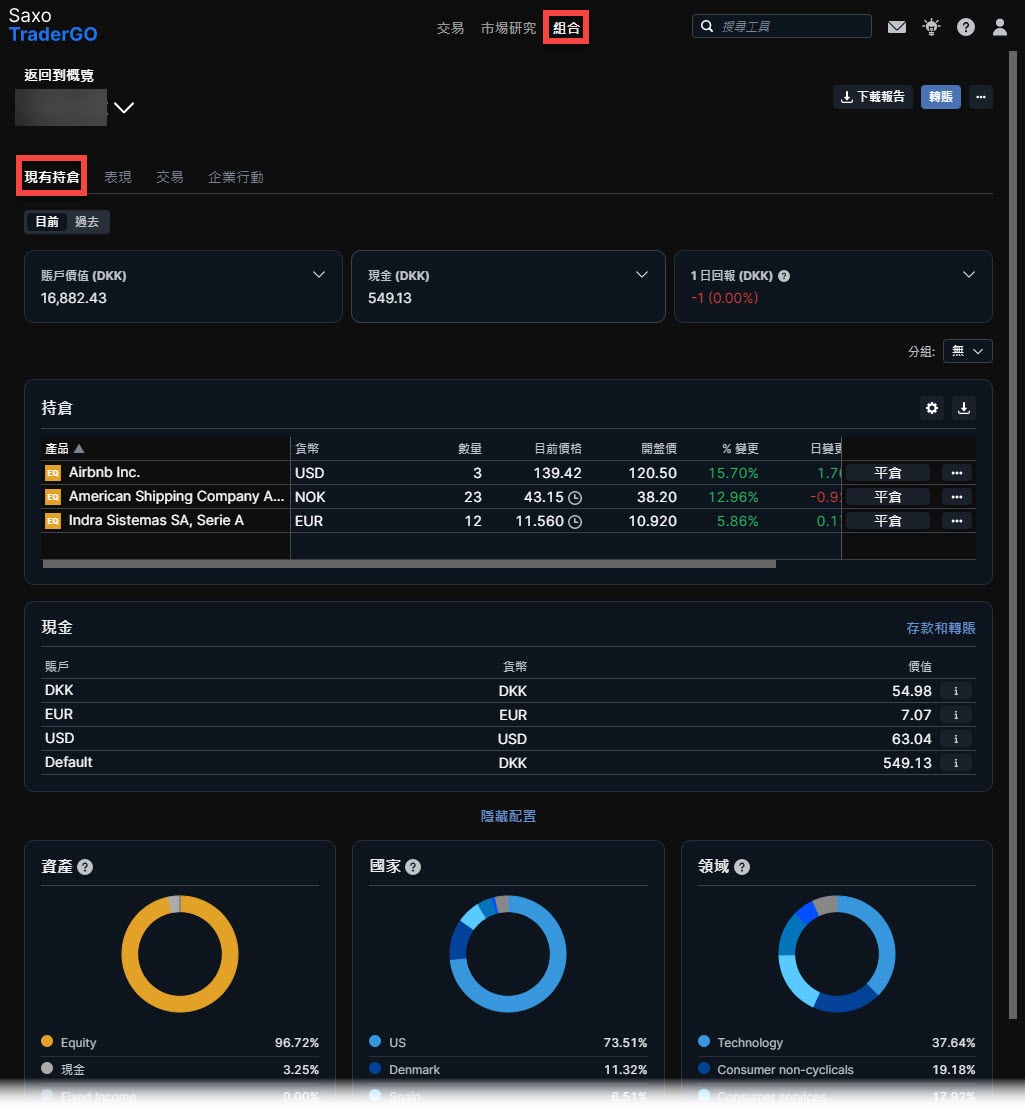The height and width of the screenshot is (1108, 1025).
Task: Open more options for Indra Sistemas row
Action: pyautogui.click(x=956, y=521)
